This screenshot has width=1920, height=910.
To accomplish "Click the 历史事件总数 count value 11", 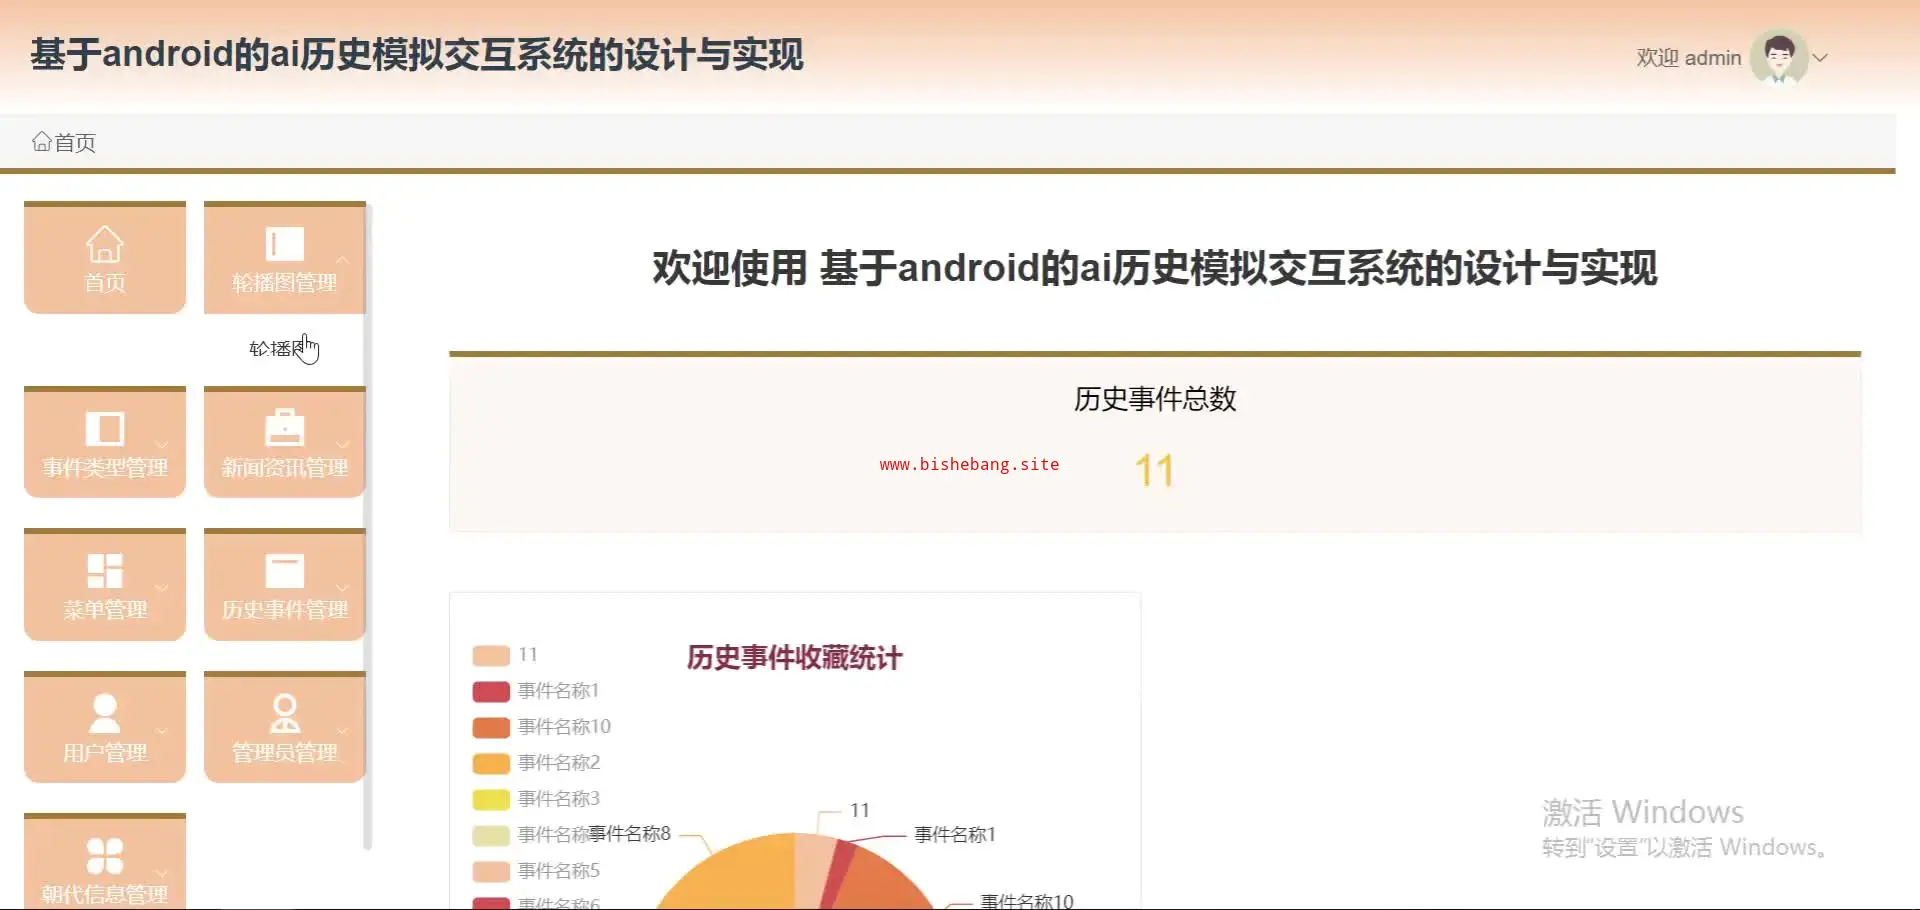I will pos(1154,470).
